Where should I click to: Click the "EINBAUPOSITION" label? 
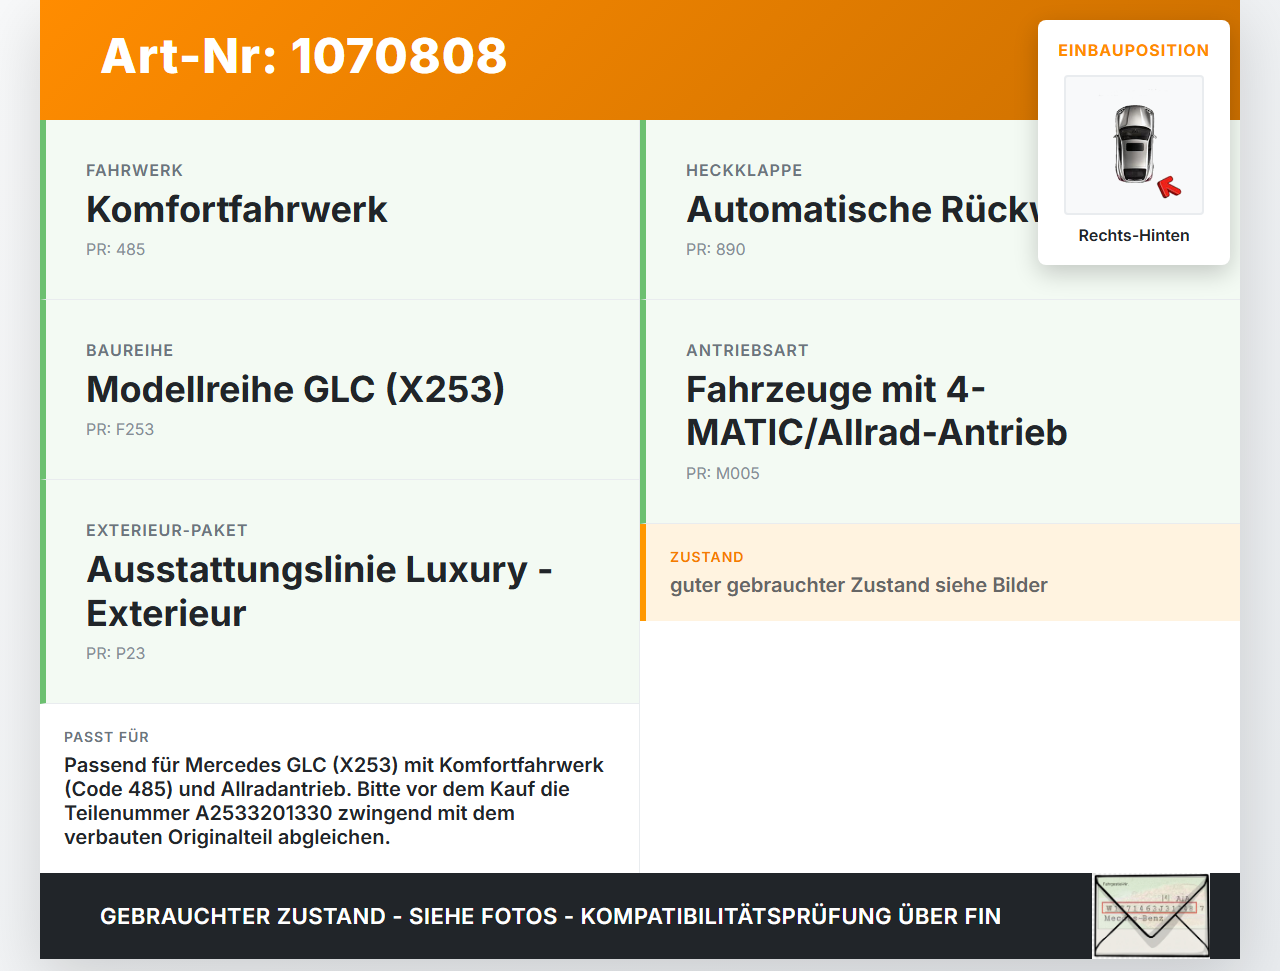pyautogui.click(x=1134, y=50)
